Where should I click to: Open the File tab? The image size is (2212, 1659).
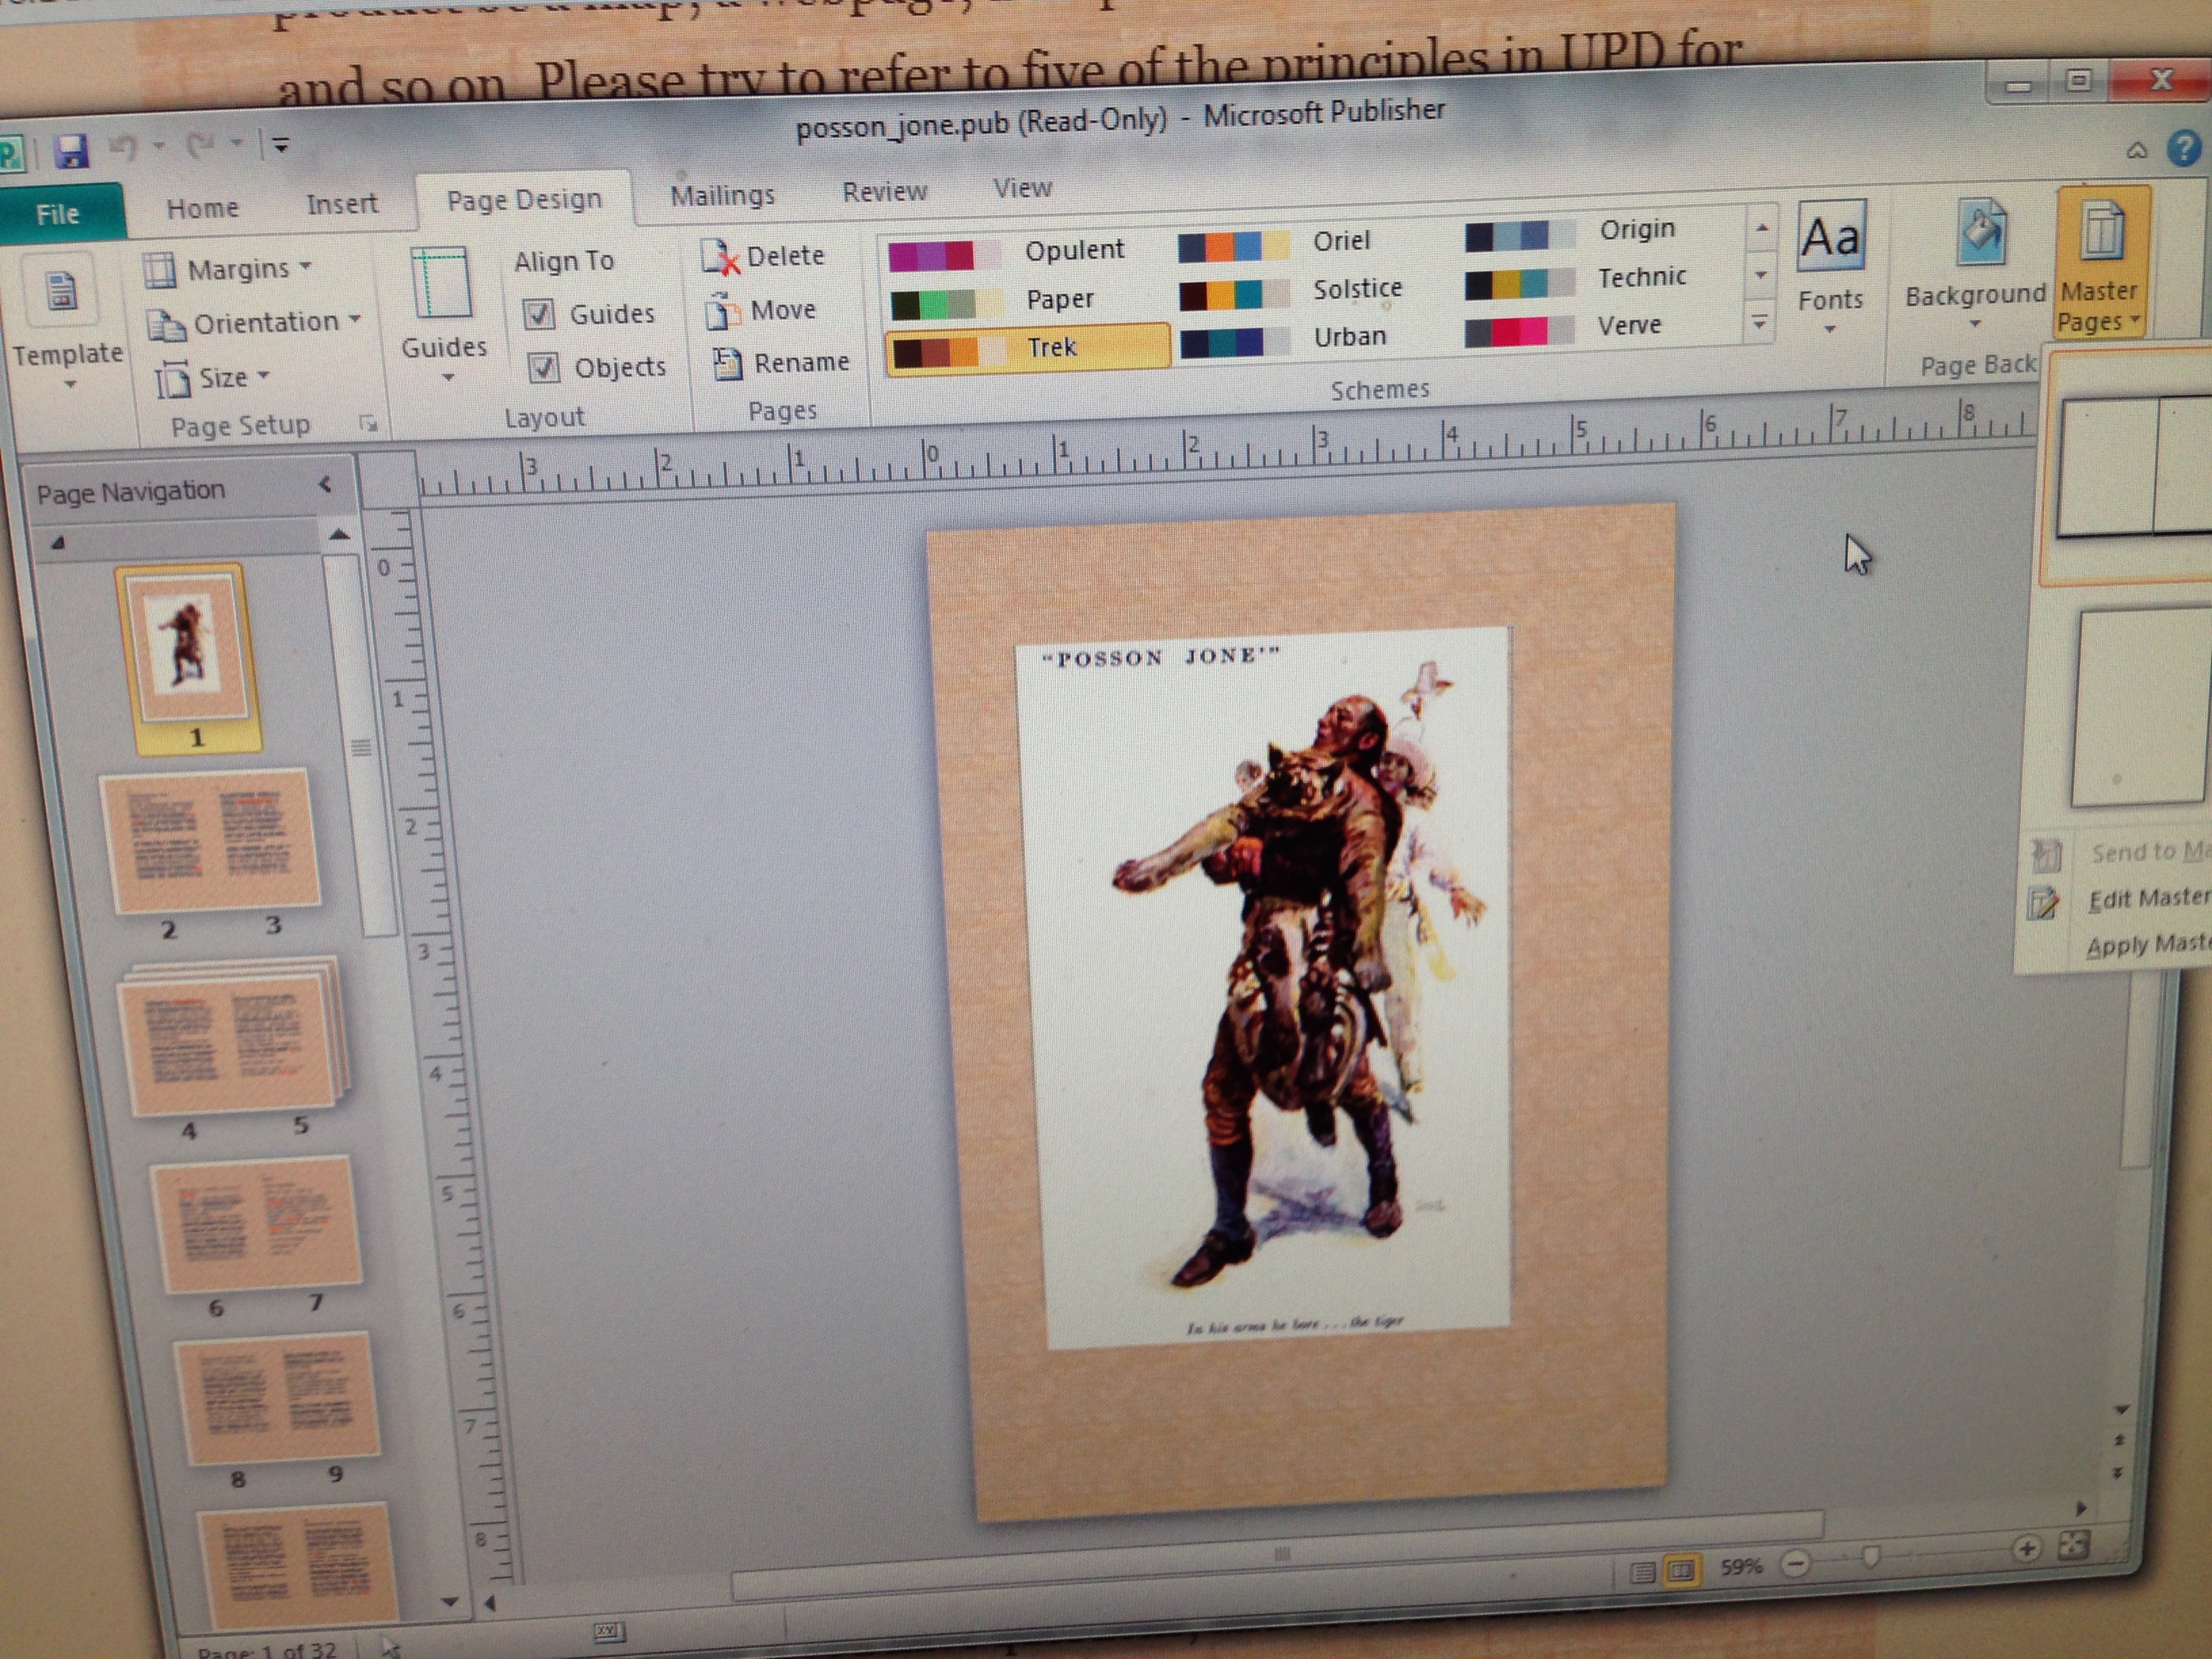point(60,213)
